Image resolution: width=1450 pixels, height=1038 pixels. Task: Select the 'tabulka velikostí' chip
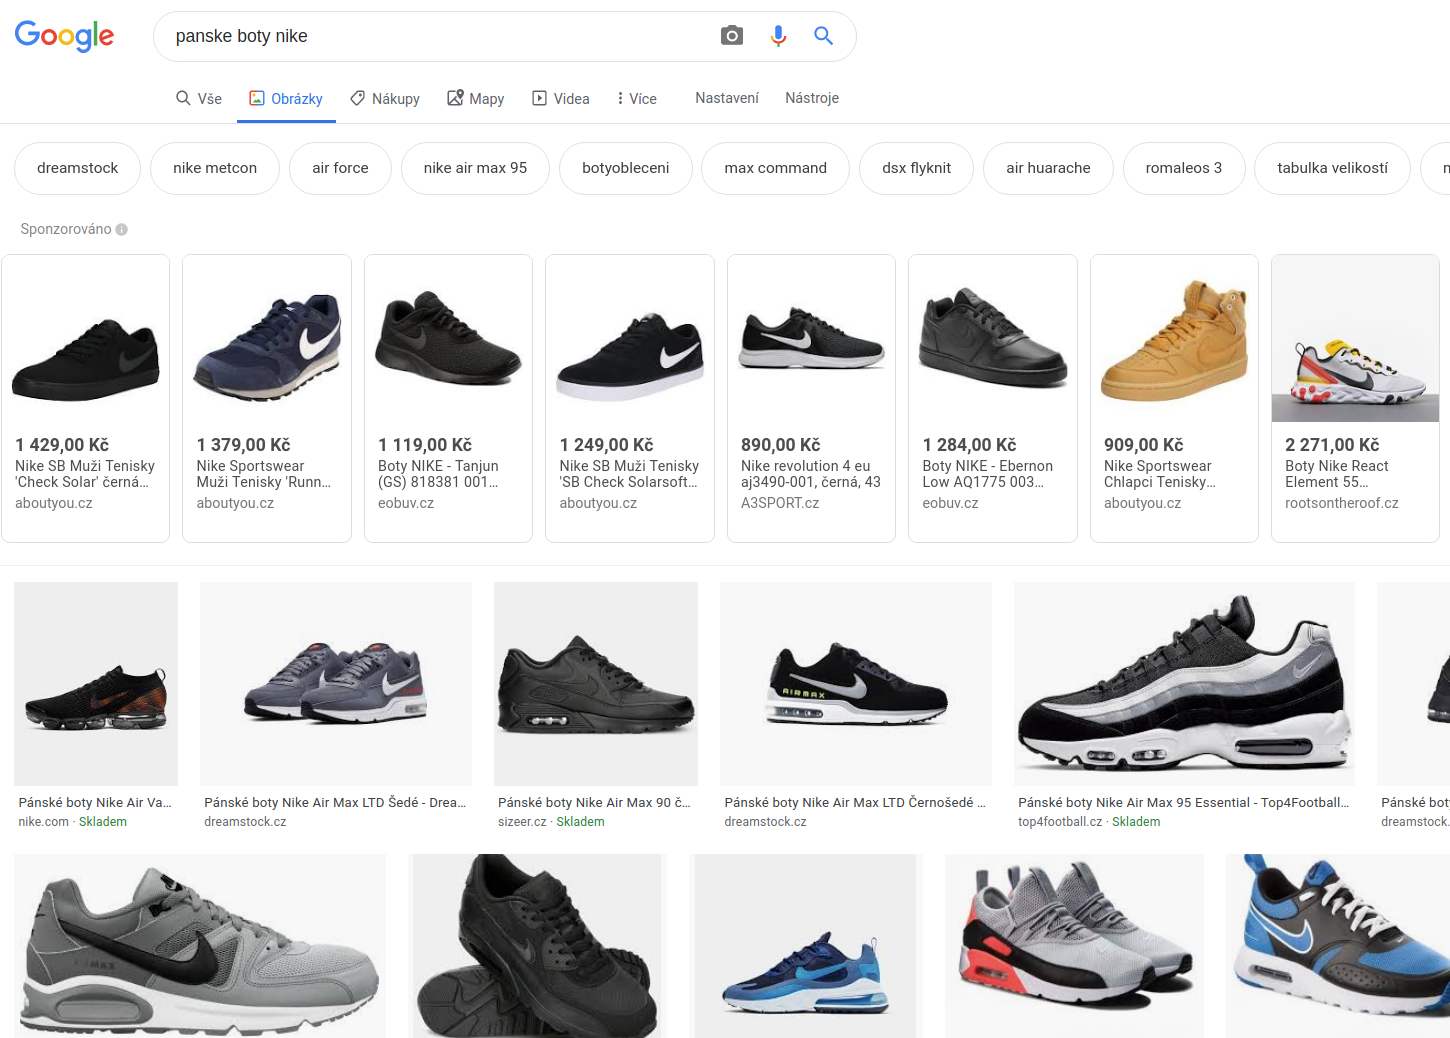(1332, 168)
